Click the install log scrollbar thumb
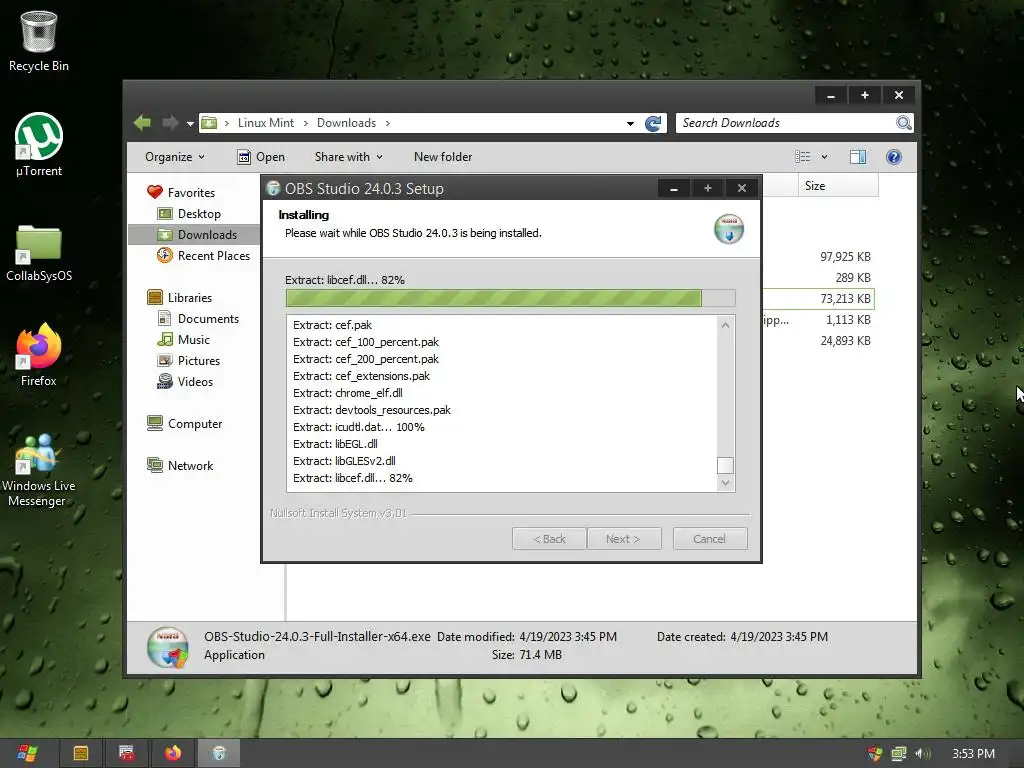Viewport: 1024px width, 768px height. click(725, 465)
